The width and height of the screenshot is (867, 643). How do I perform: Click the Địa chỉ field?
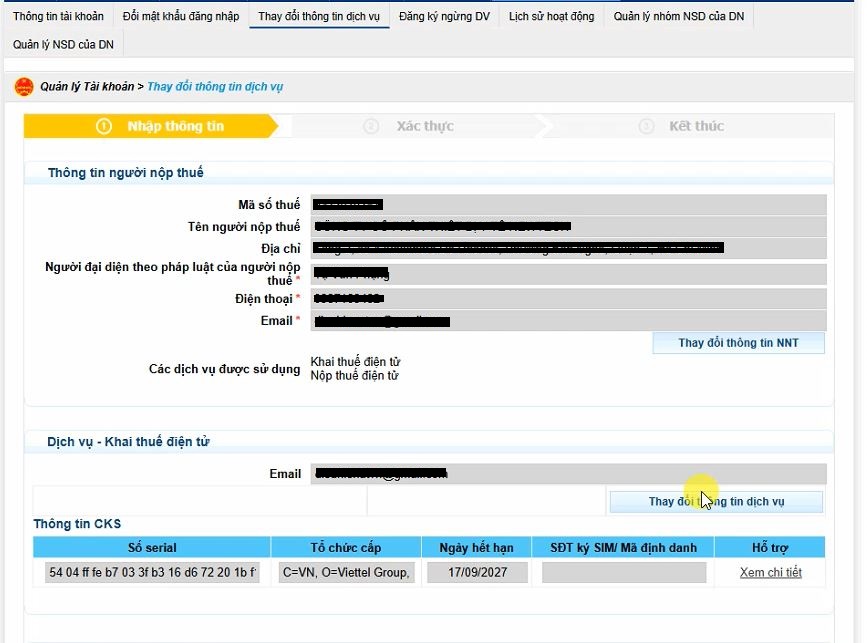click(x=568, y=248)
